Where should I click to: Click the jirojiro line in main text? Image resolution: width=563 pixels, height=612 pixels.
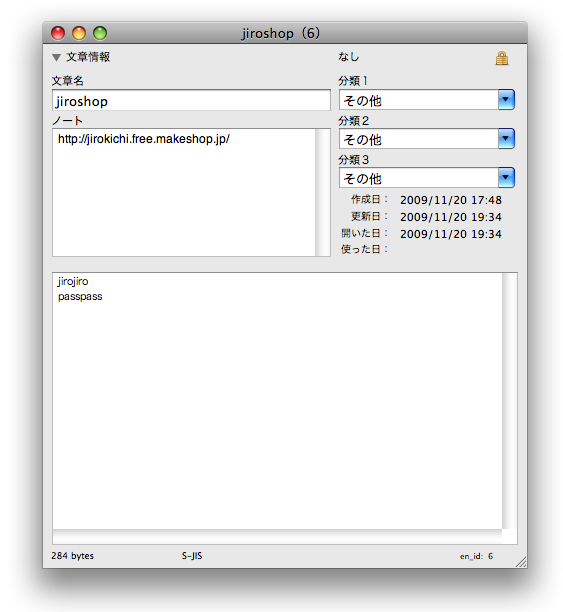pos(73,281)
